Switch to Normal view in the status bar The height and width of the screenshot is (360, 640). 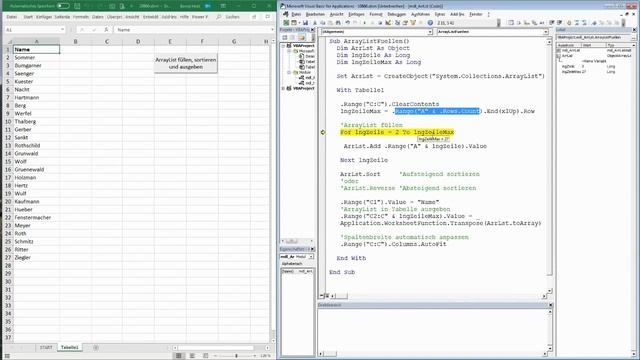[x=178, y=356]
